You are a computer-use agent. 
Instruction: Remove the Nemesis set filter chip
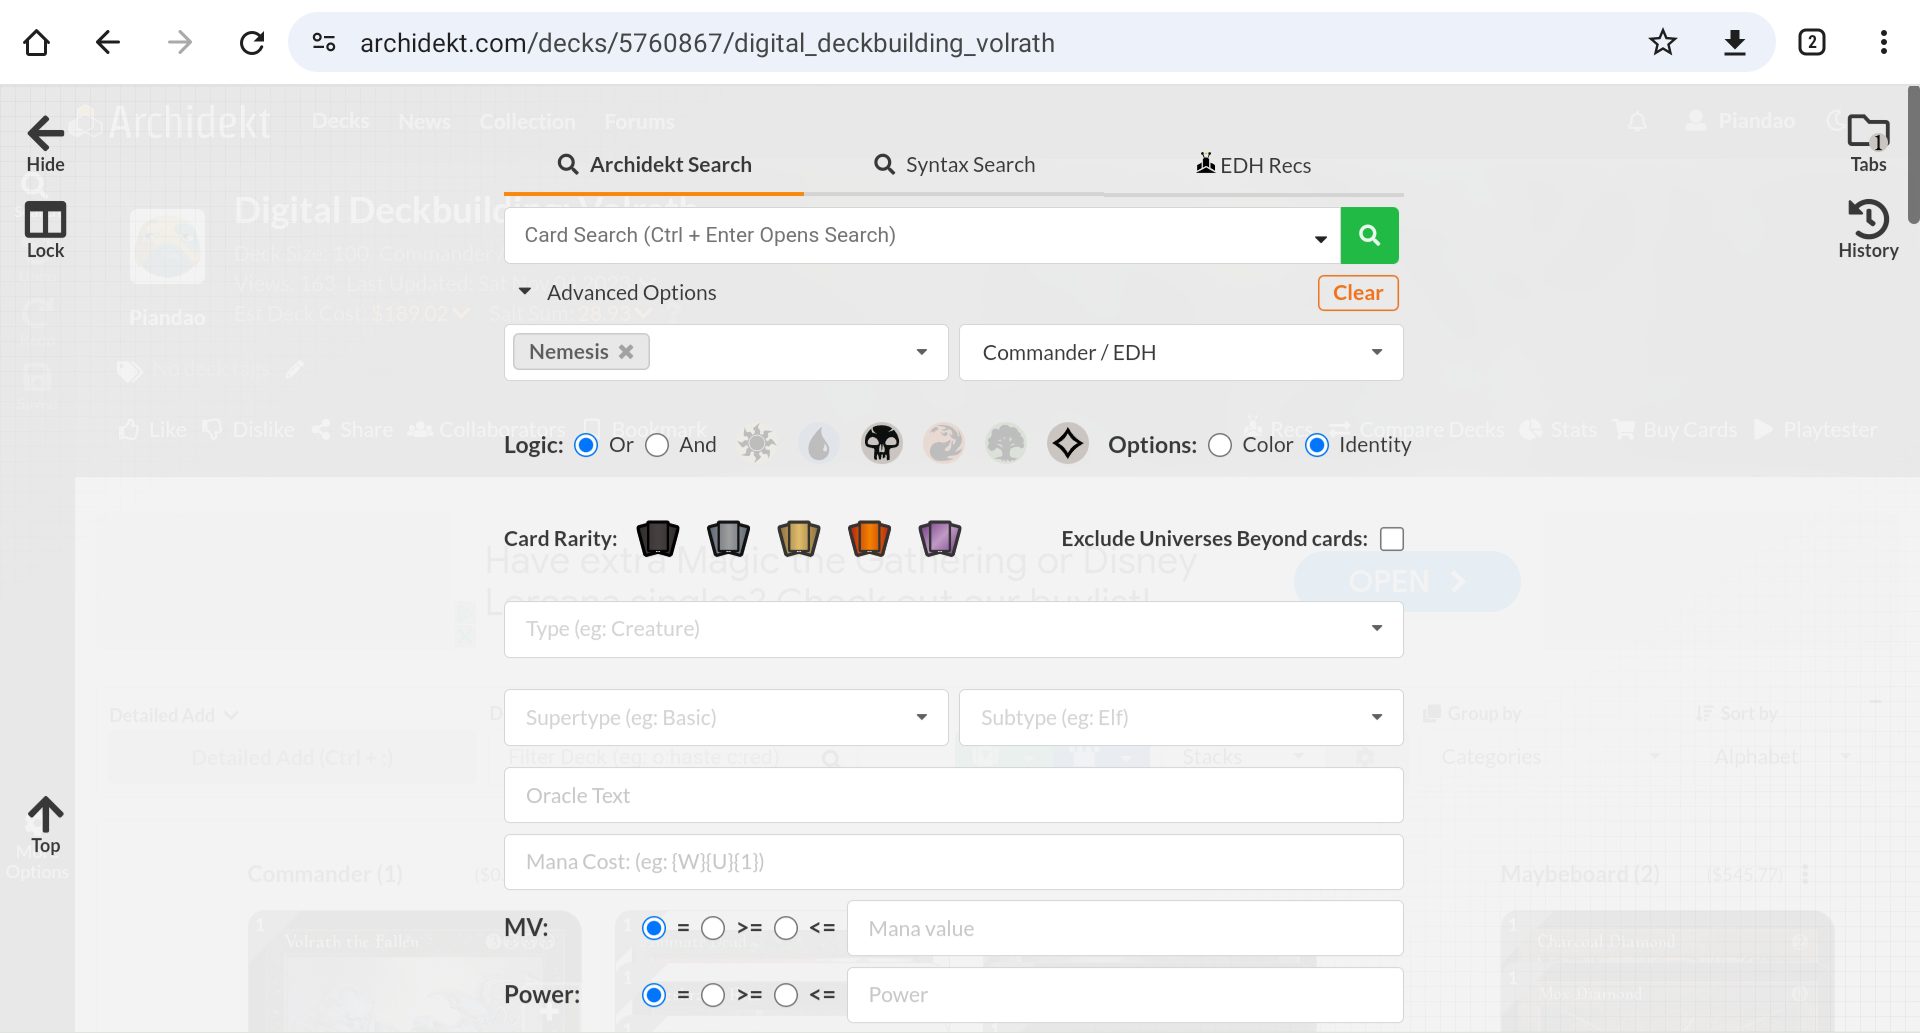[627, 351]
